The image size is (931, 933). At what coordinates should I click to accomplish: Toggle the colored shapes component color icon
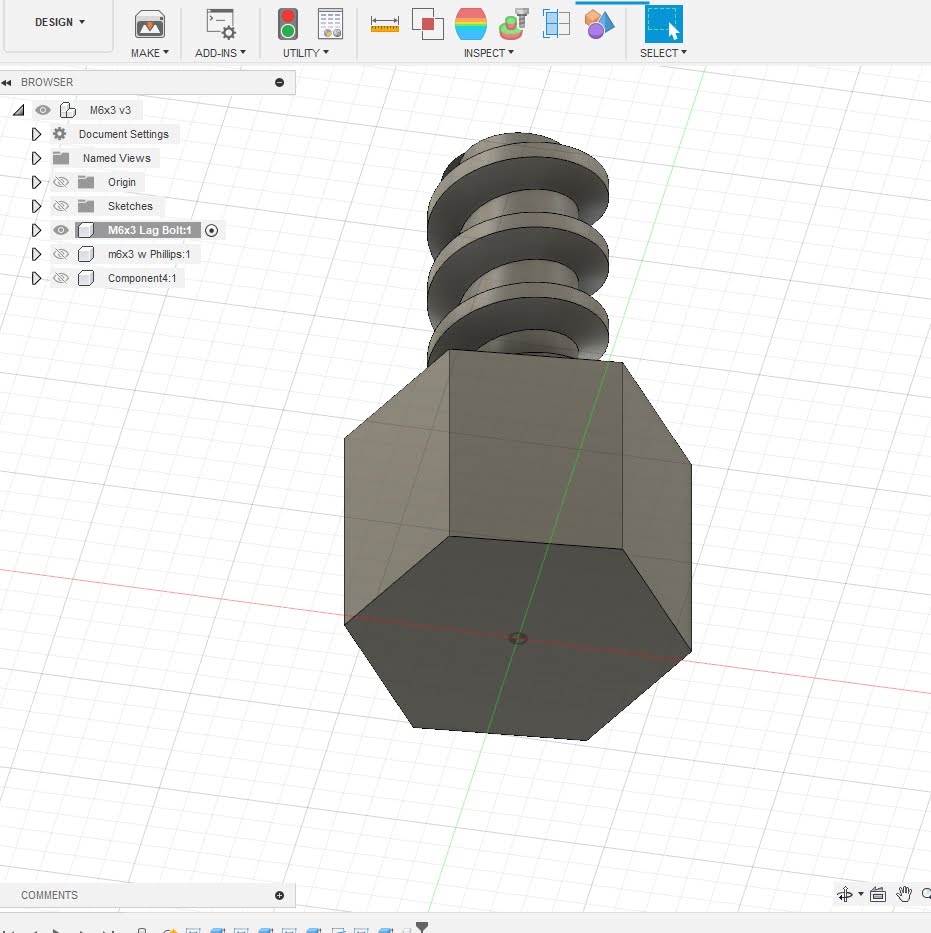(599, 24)
